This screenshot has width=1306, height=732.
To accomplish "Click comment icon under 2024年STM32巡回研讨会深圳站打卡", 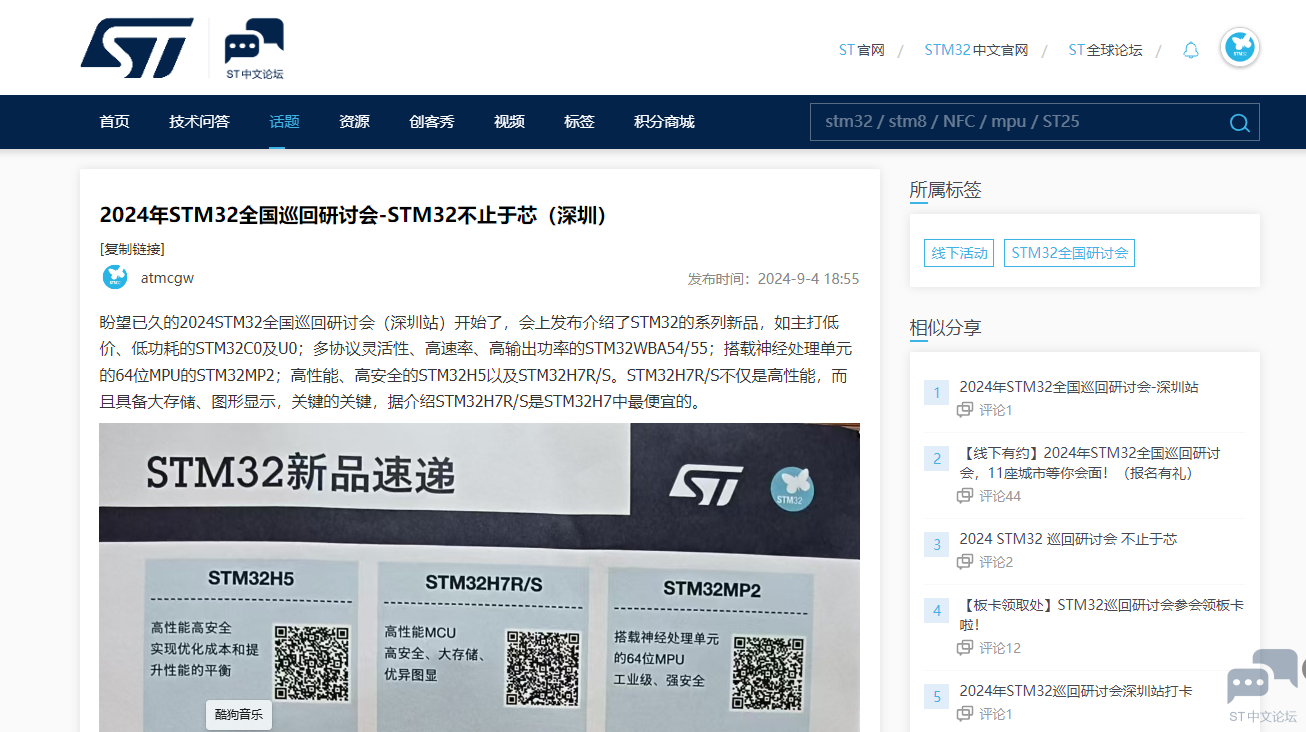I will click(x=965, y=714).
